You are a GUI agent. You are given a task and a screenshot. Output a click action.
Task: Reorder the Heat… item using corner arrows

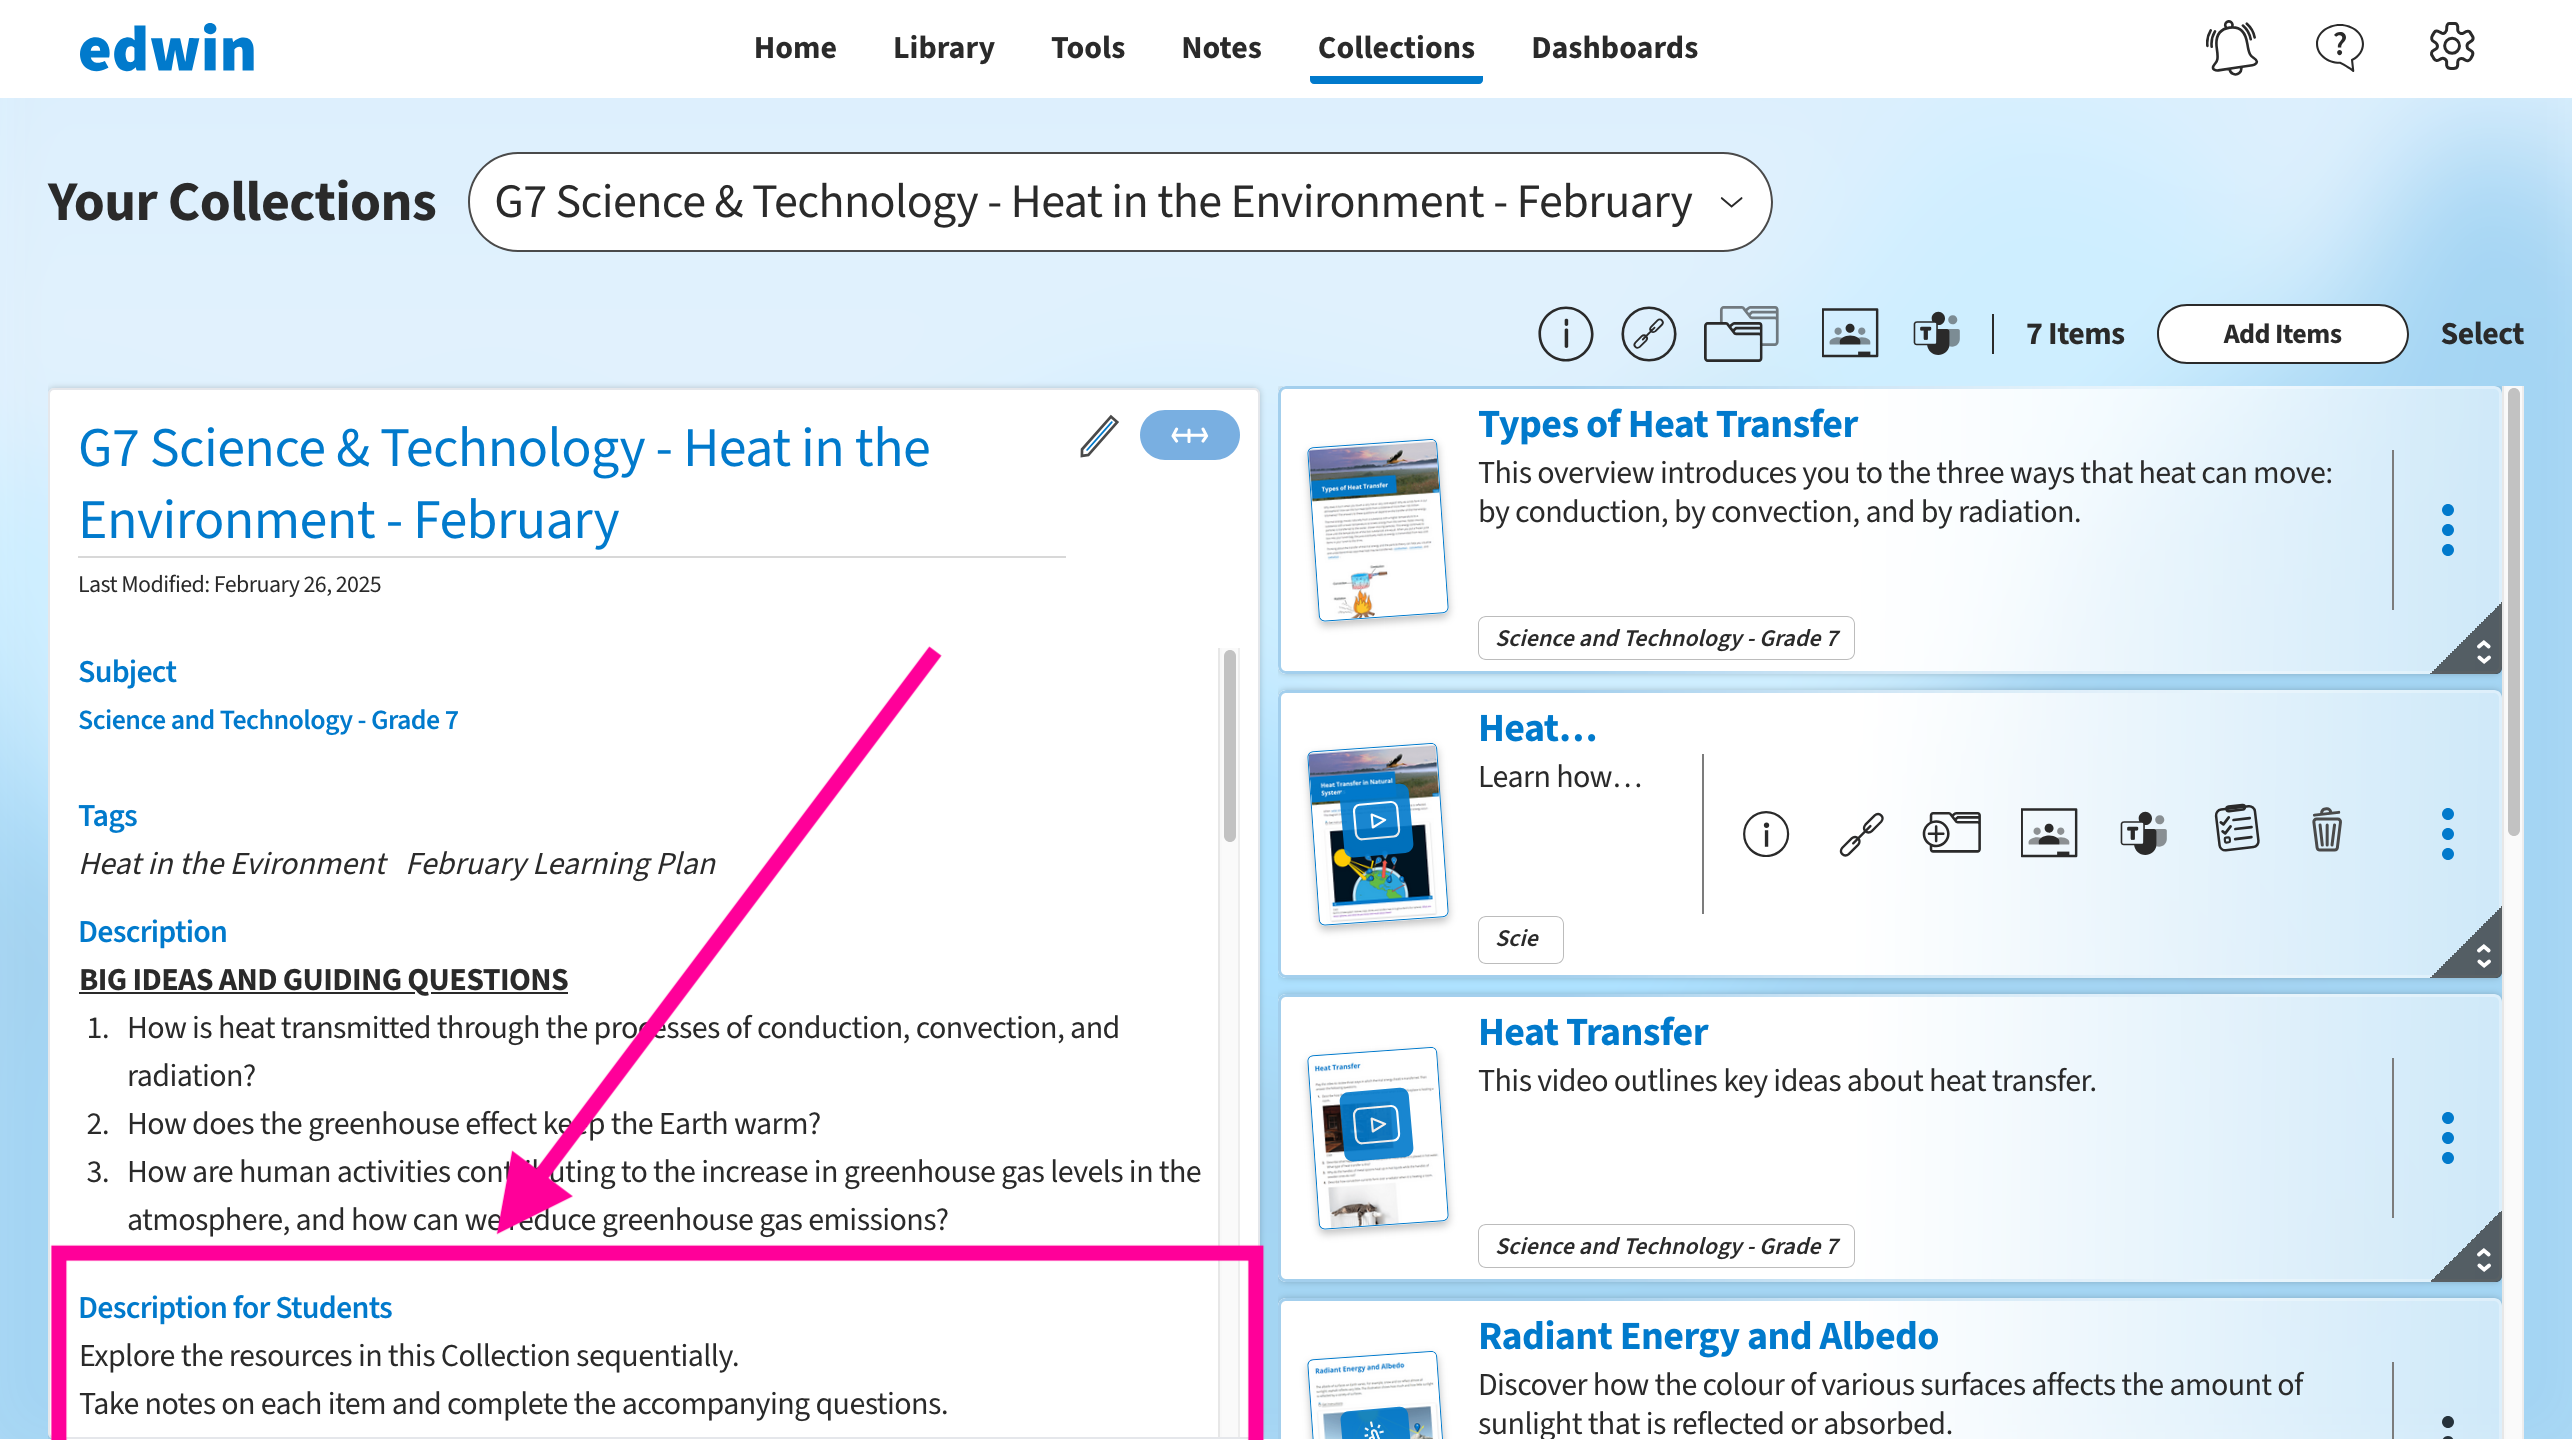tap(2483, 957)
